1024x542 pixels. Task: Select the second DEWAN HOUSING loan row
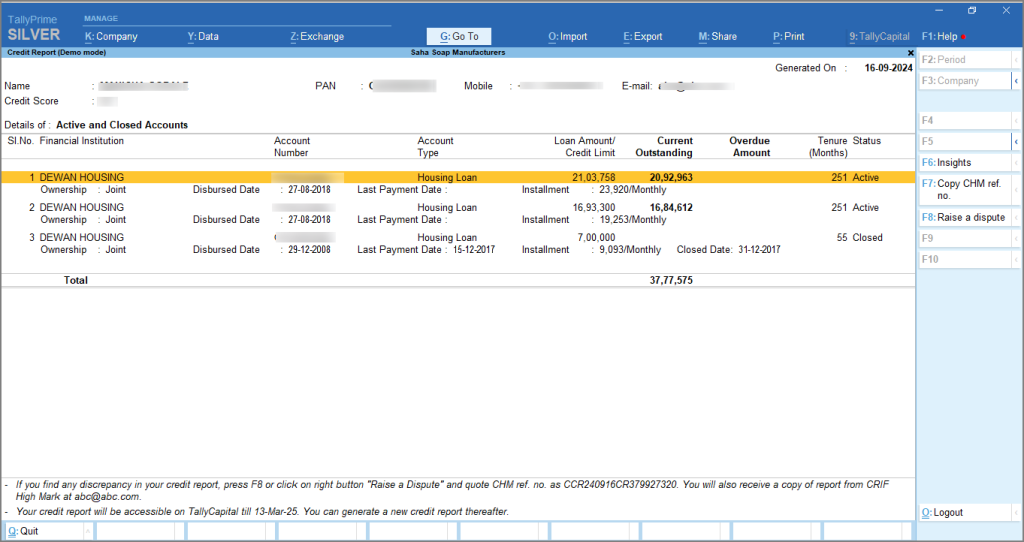point(82,208)
